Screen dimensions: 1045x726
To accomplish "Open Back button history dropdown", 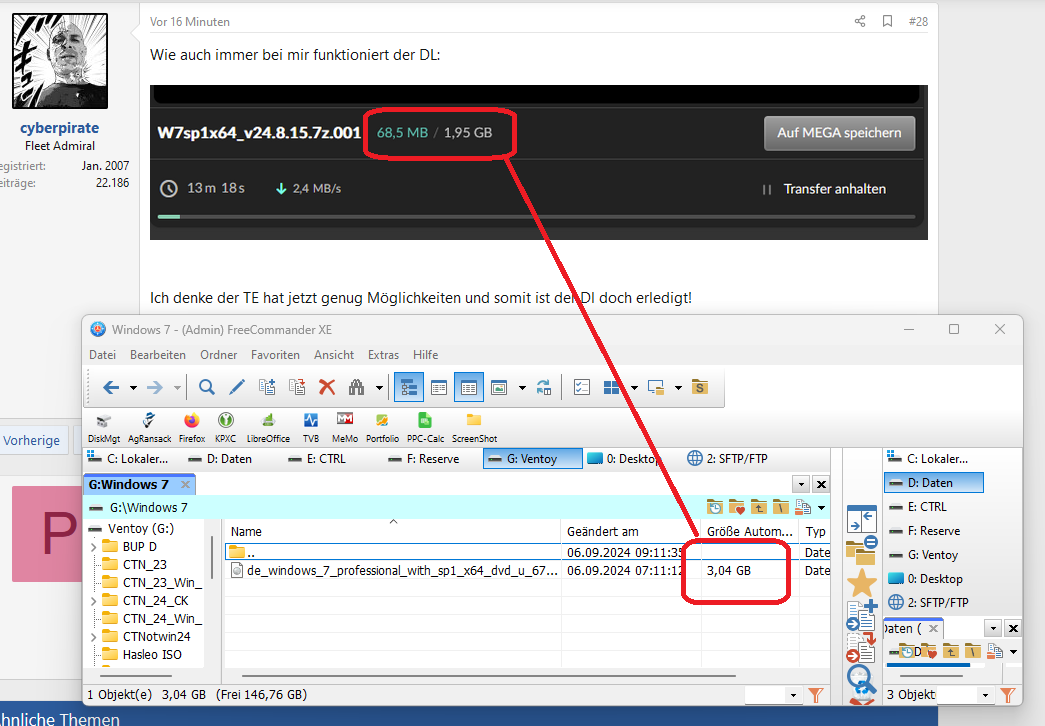I will (133, 387).
